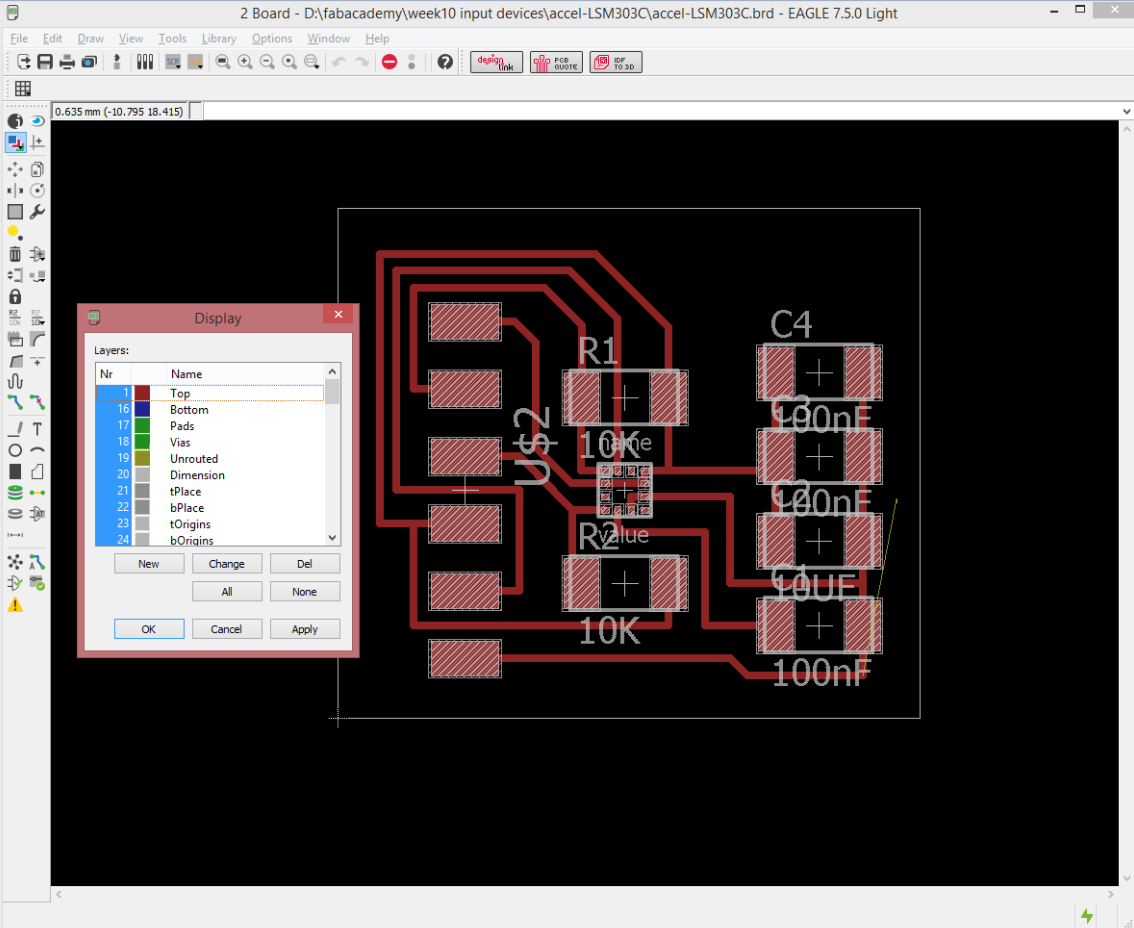Toggle visibility of layer 16 Bottom

(x=123, y=410)
